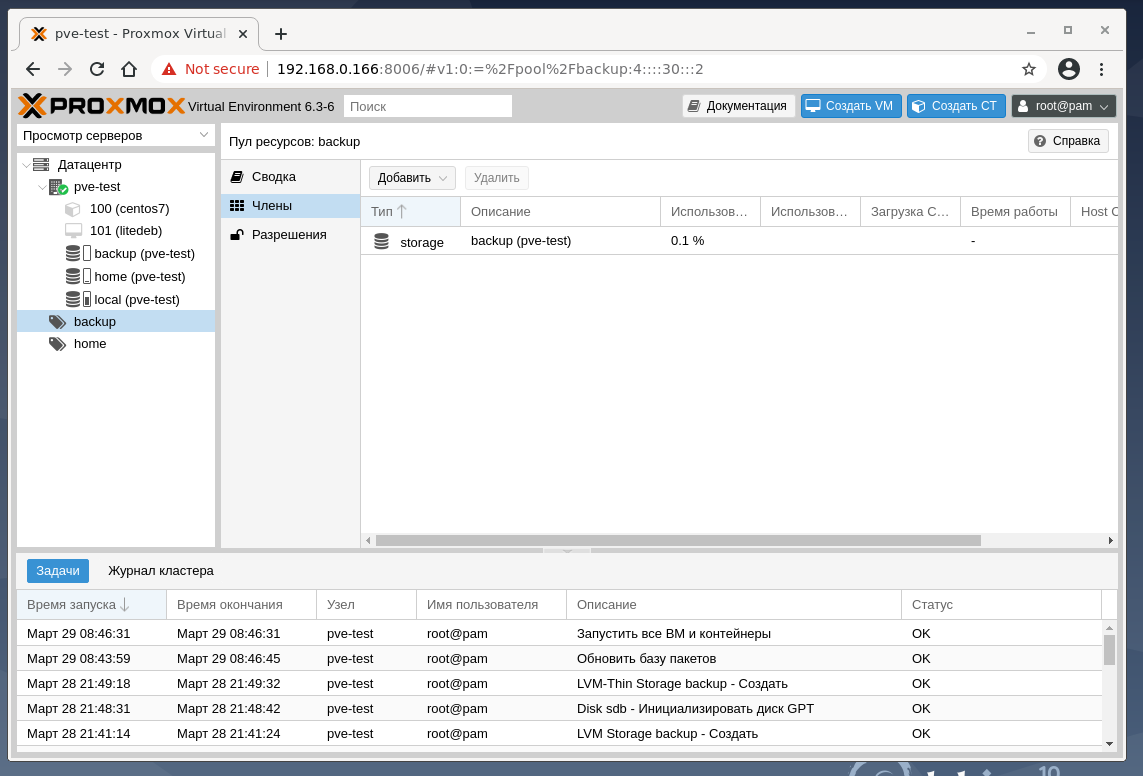The image size is (1143, 776).
Task: Click the Proxmox logo in header
Action: click(101, 106)
